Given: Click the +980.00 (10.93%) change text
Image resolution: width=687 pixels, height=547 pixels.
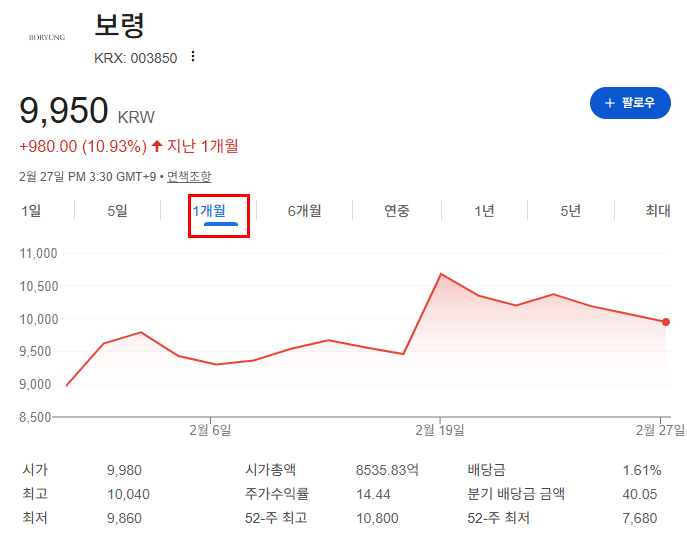Looking at the screenshot, I should (x=83, y=146).
